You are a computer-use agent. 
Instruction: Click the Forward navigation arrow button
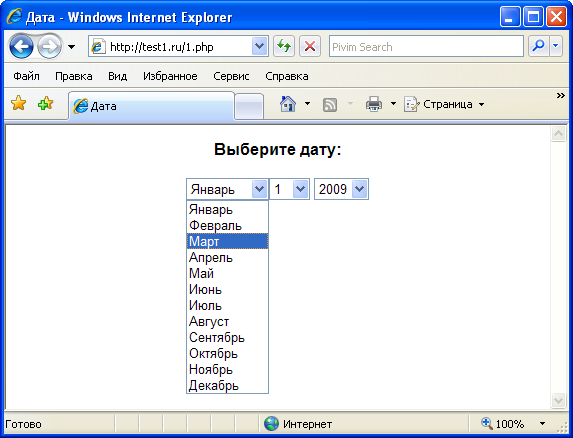pyautogui.click(x=49, y=47)
